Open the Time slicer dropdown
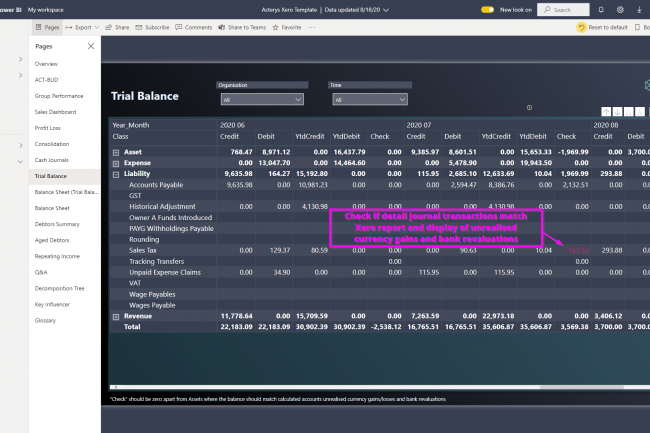The width and height of the screenshot is (650, 433). point(370,99)
